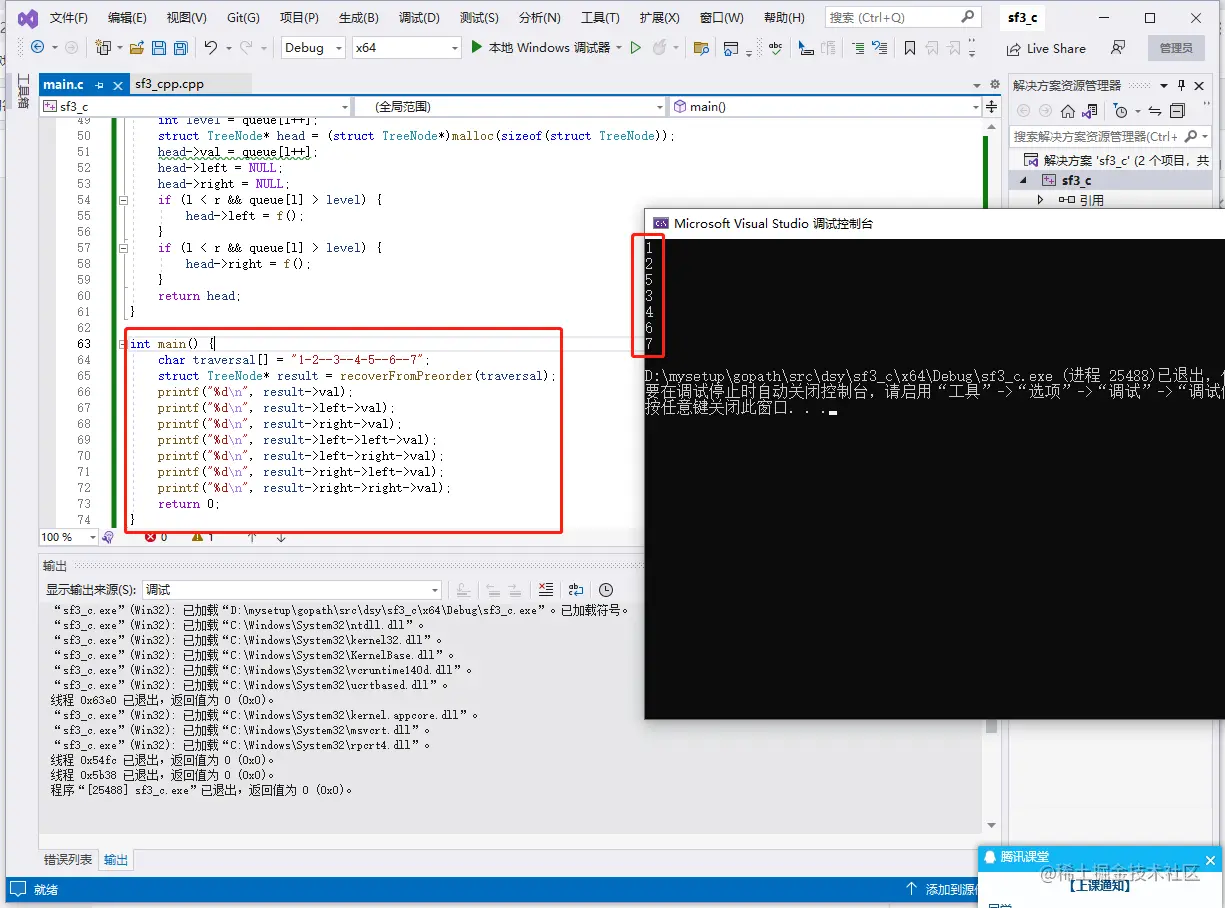Image resolution: width=1225 pixels, height=908 pixels.
Task: Toggle word wrap in the 输出 panel
Action: [x=576, y=590]
